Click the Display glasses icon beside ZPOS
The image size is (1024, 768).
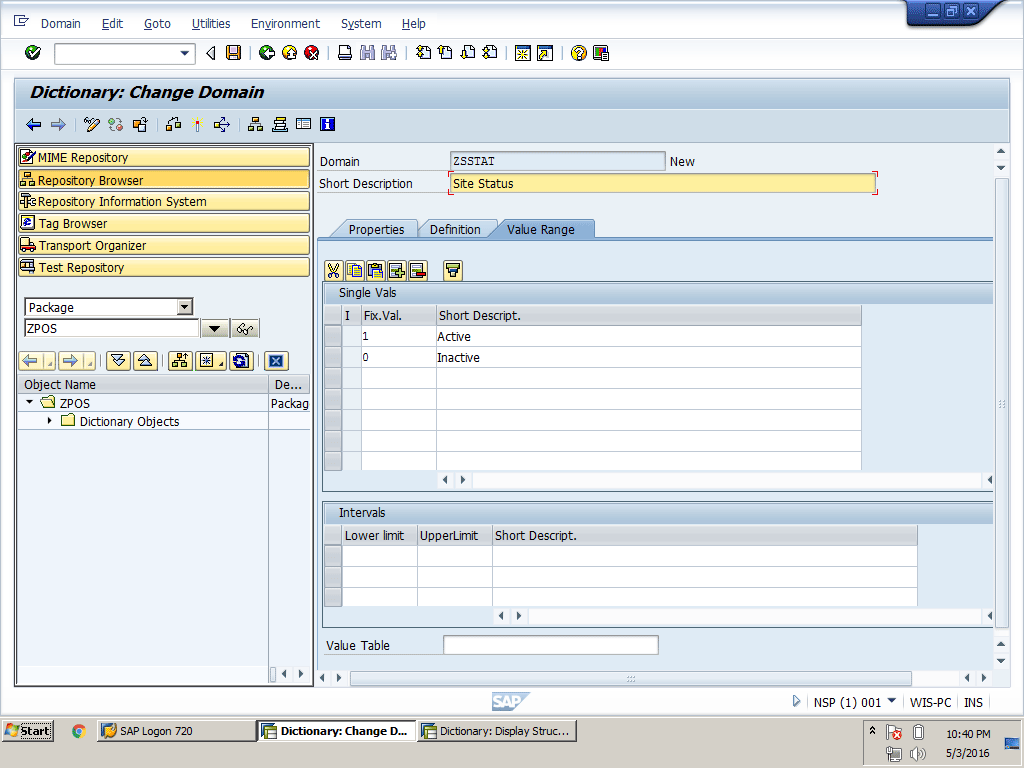pos(245,329)
